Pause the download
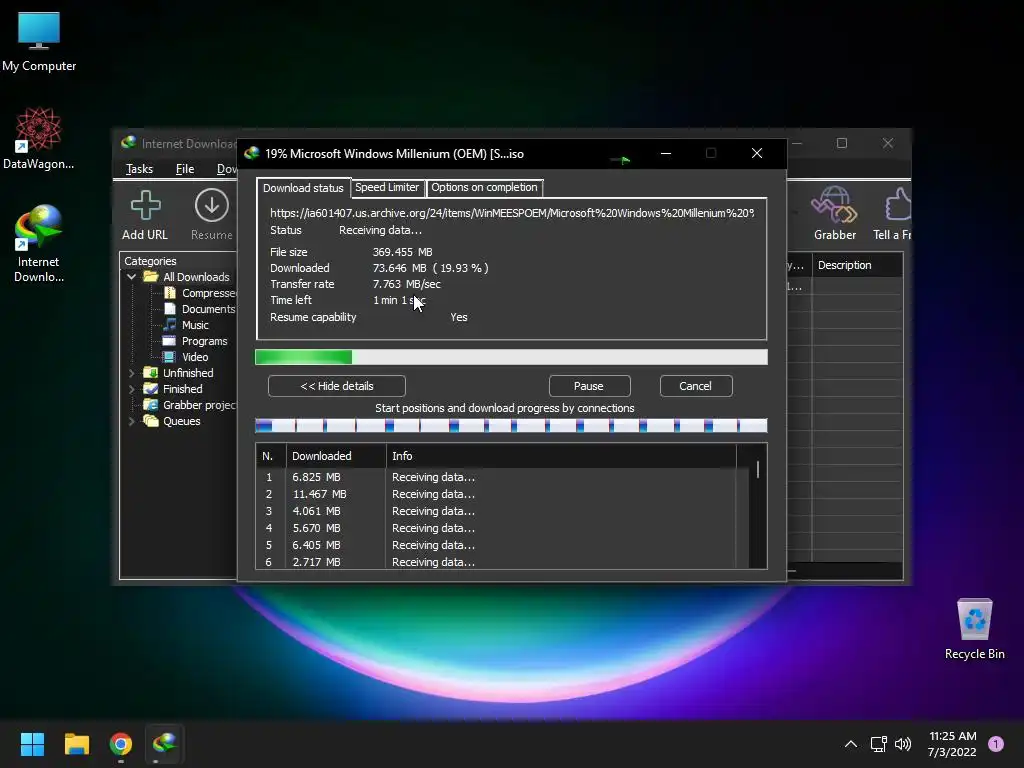Screen dimensions: 1024x768 (589, 386)
